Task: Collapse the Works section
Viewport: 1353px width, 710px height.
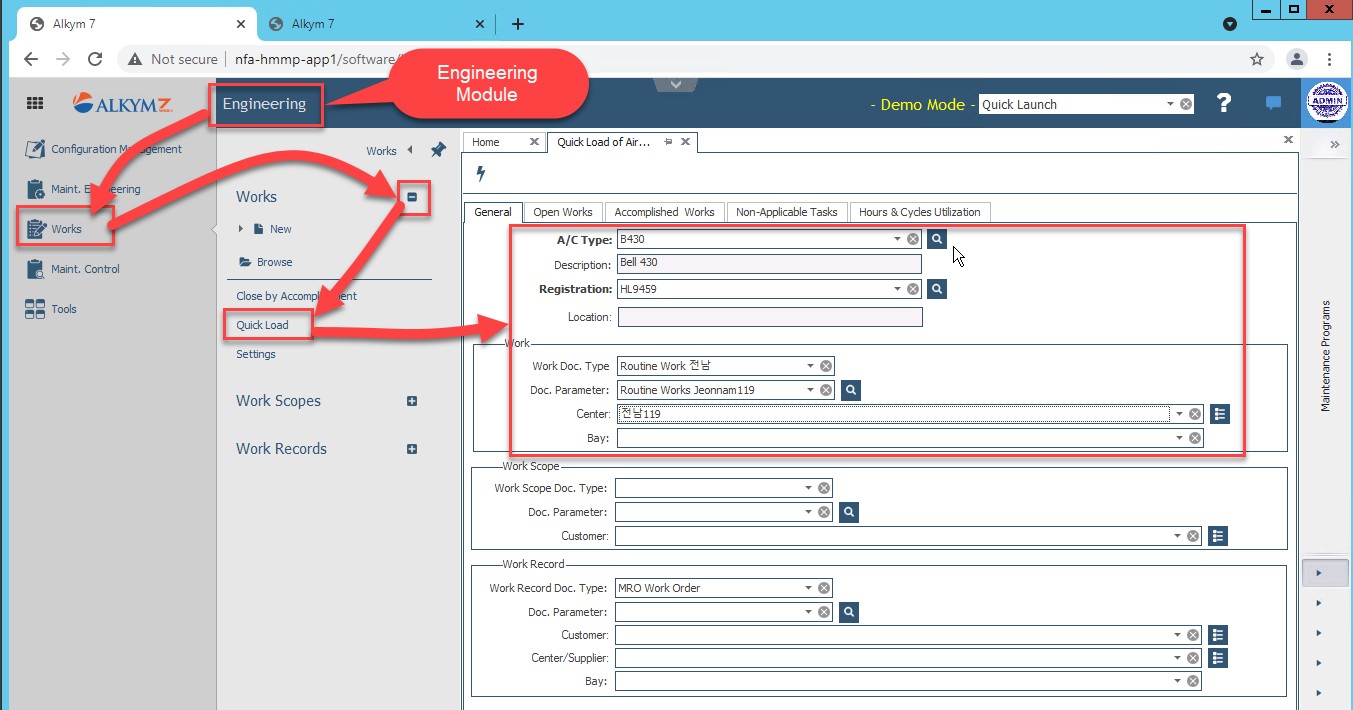Action: point(412,197)
